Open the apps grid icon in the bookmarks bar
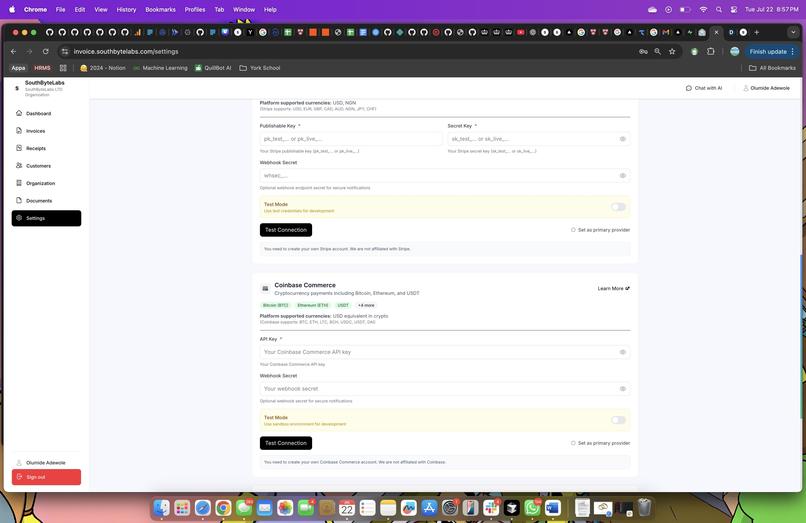806x523 pixels. click(63, 68)
